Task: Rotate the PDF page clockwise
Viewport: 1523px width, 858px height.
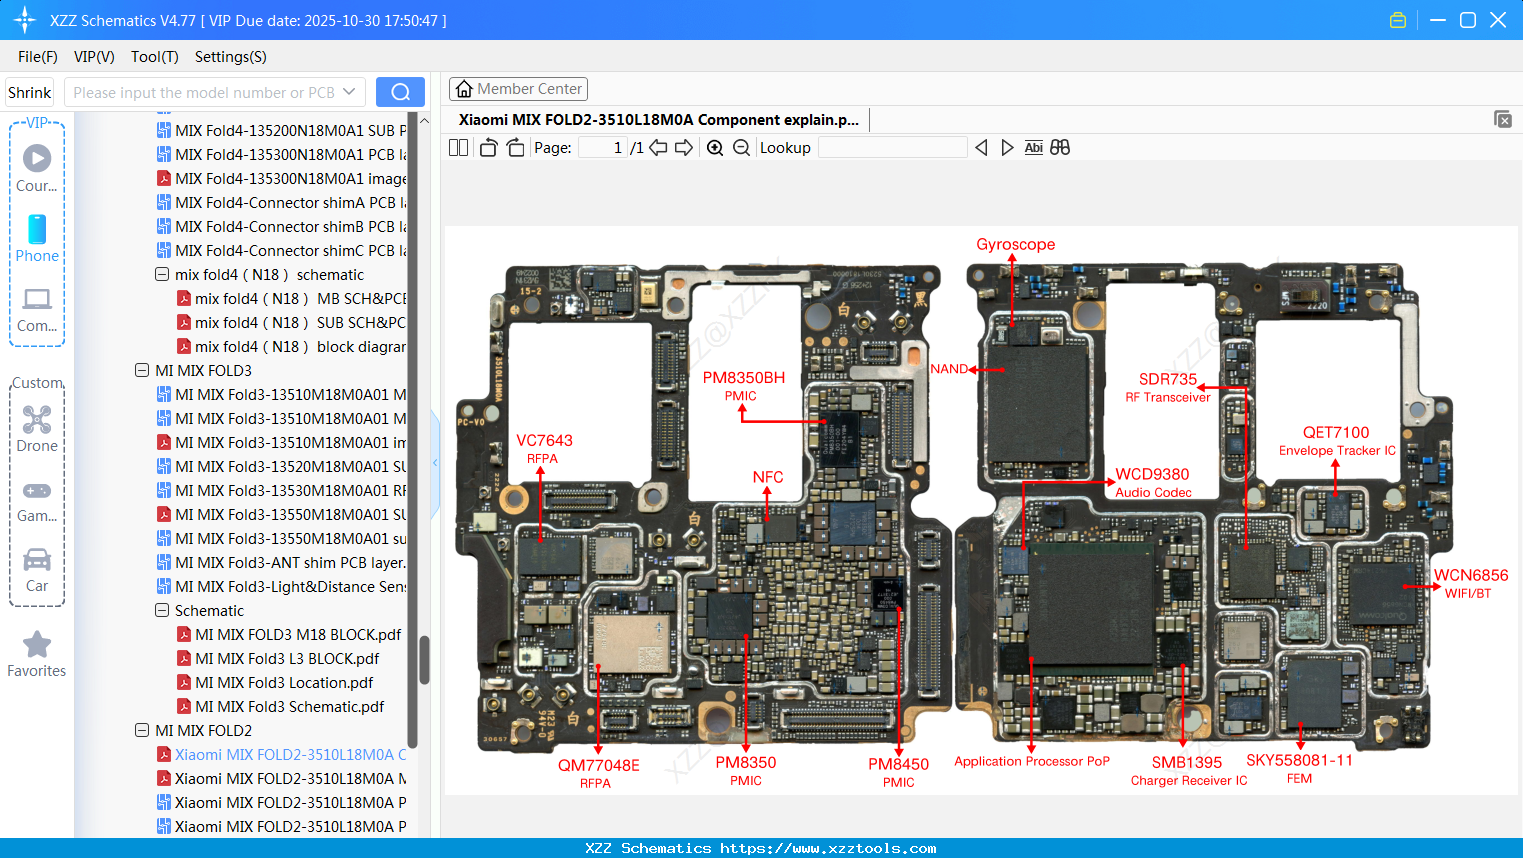Action: (x=514, y=147)
